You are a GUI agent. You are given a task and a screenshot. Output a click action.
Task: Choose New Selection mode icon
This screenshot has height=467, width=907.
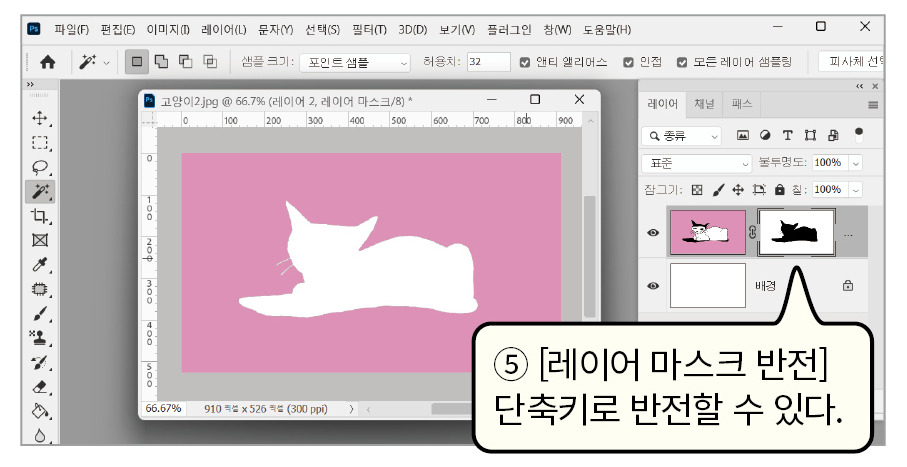click(137, 61)
